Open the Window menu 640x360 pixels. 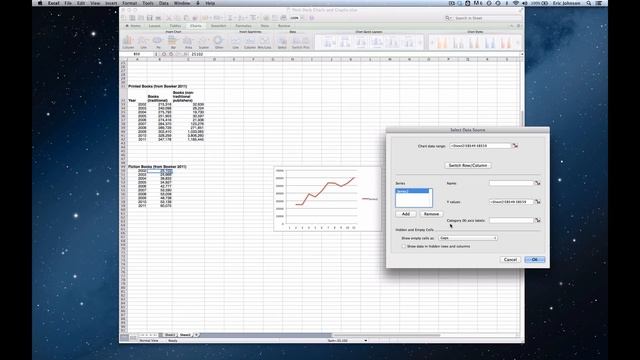[x=182, y=3]
